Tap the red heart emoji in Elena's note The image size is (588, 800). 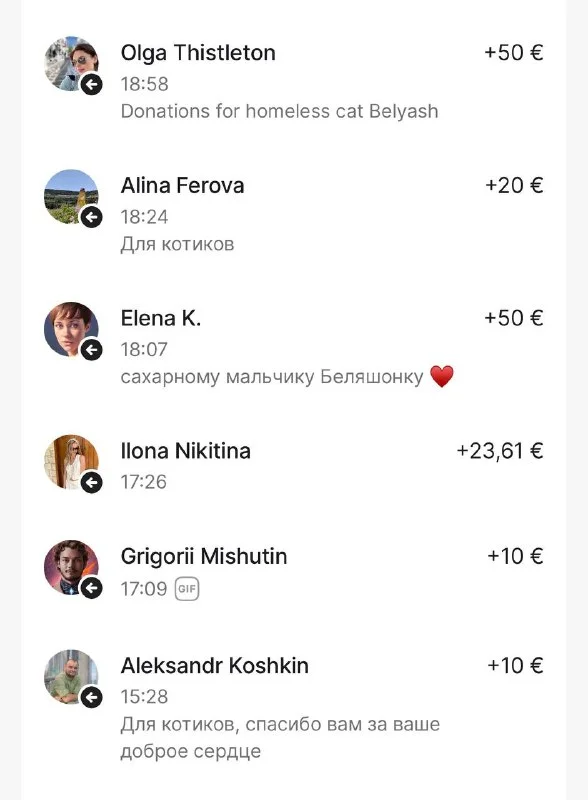pyautogui.click(x=442, y=377)
